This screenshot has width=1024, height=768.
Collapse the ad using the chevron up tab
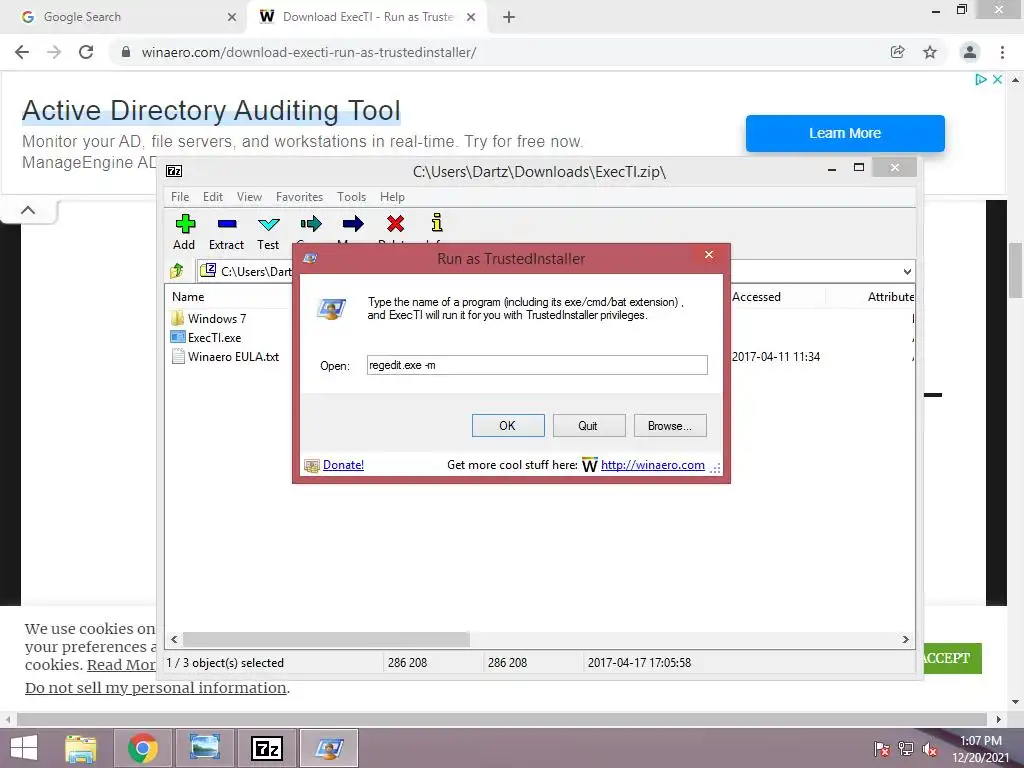click(x=28, y=210)
